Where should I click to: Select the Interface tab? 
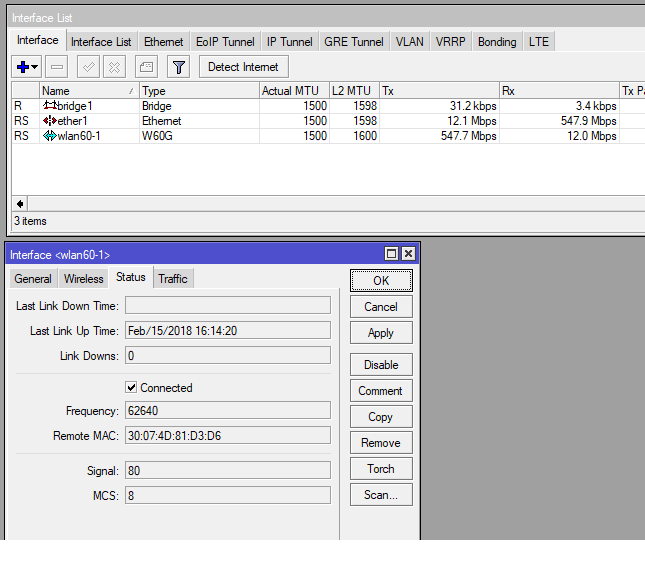pos(37,40)
